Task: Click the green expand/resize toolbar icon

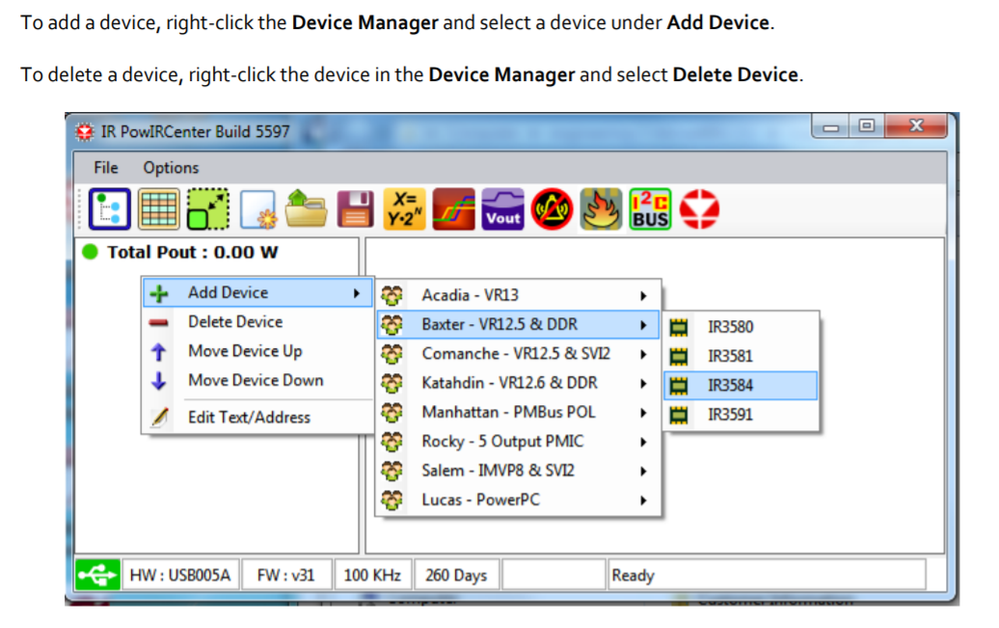Action: 208,209
